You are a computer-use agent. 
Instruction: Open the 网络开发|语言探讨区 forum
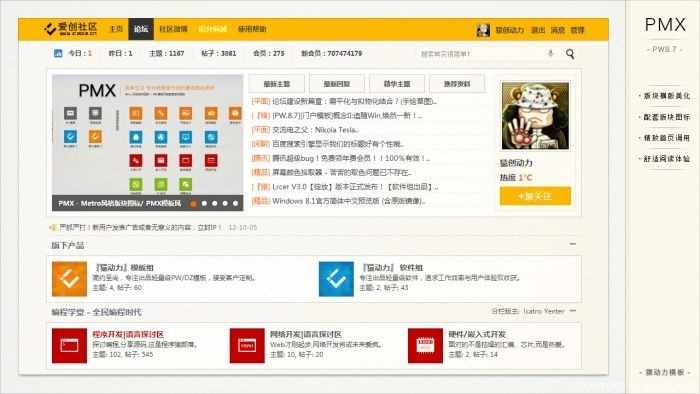tap(306, 334)
